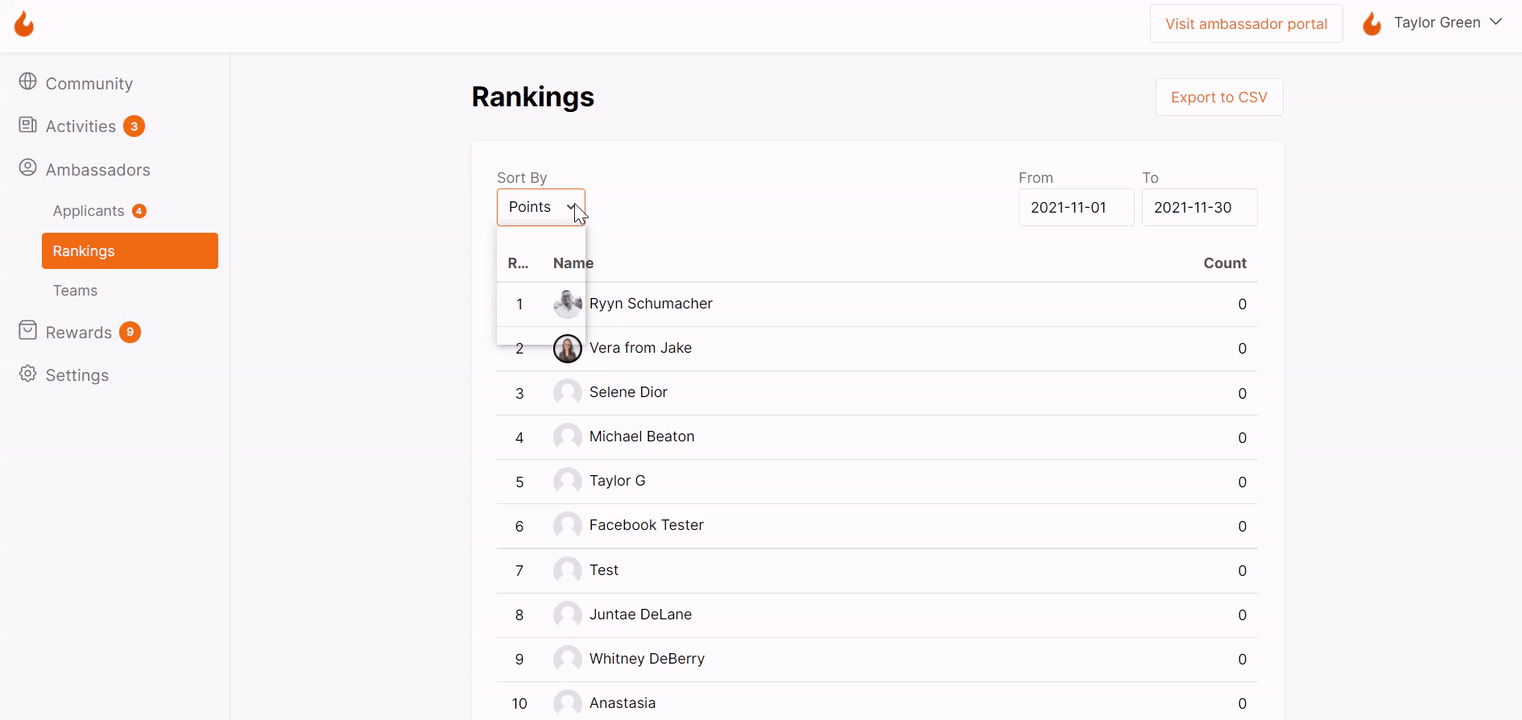
Task: Click the Taylor Green account name
Action: click(1437, 22)
